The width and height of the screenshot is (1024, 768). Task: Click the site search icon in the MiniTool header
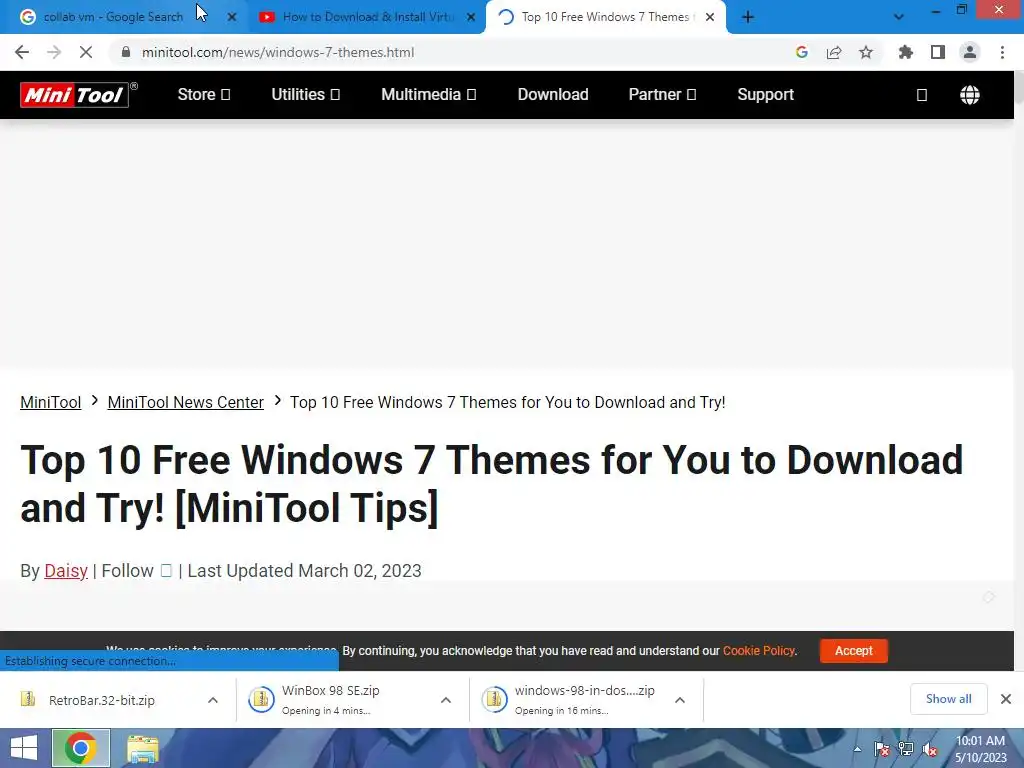922,95
